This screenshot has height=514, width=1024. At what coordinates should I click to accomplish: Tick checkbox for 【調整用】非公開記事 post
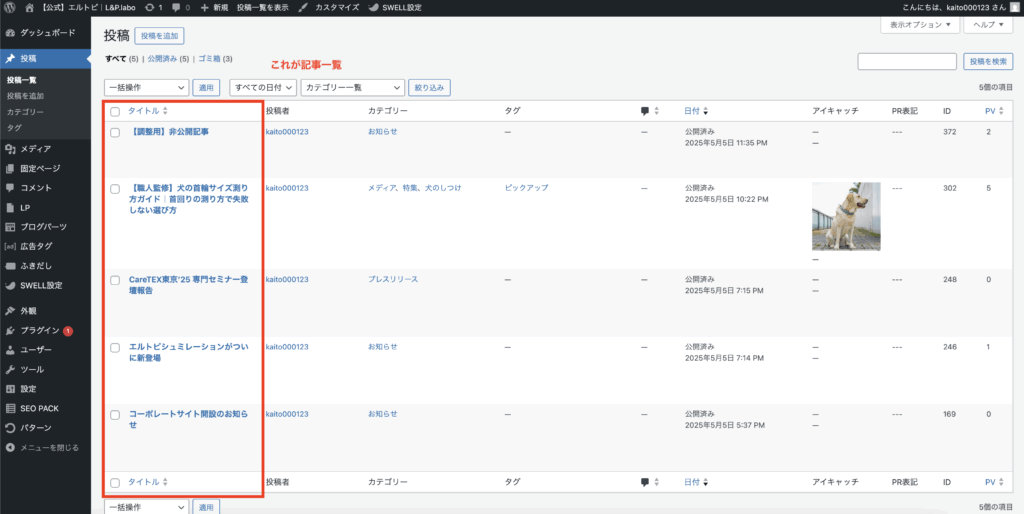click(x=115, y=132)
